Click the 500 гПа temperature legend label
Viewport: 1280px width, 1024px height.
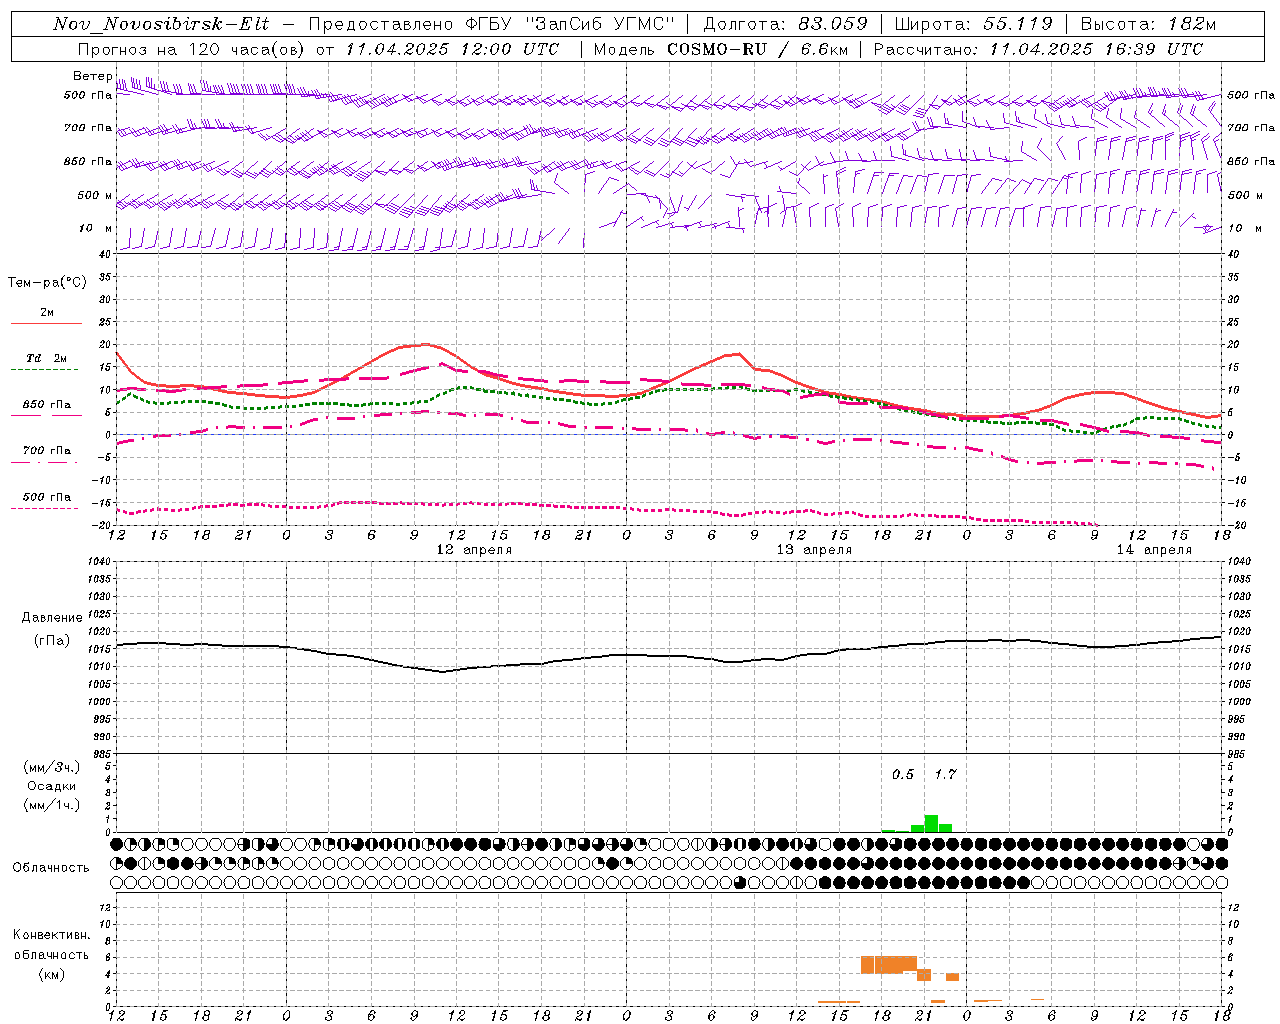pyautogui.click(x=47, y=497)
